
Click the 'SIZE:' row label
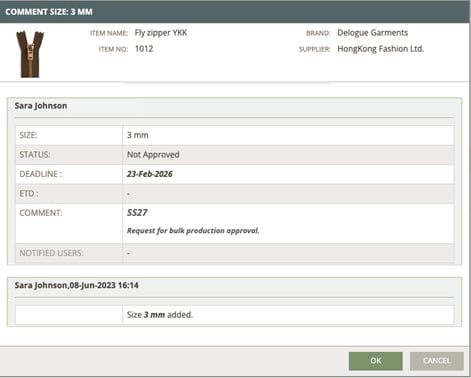tap(28, 135)
